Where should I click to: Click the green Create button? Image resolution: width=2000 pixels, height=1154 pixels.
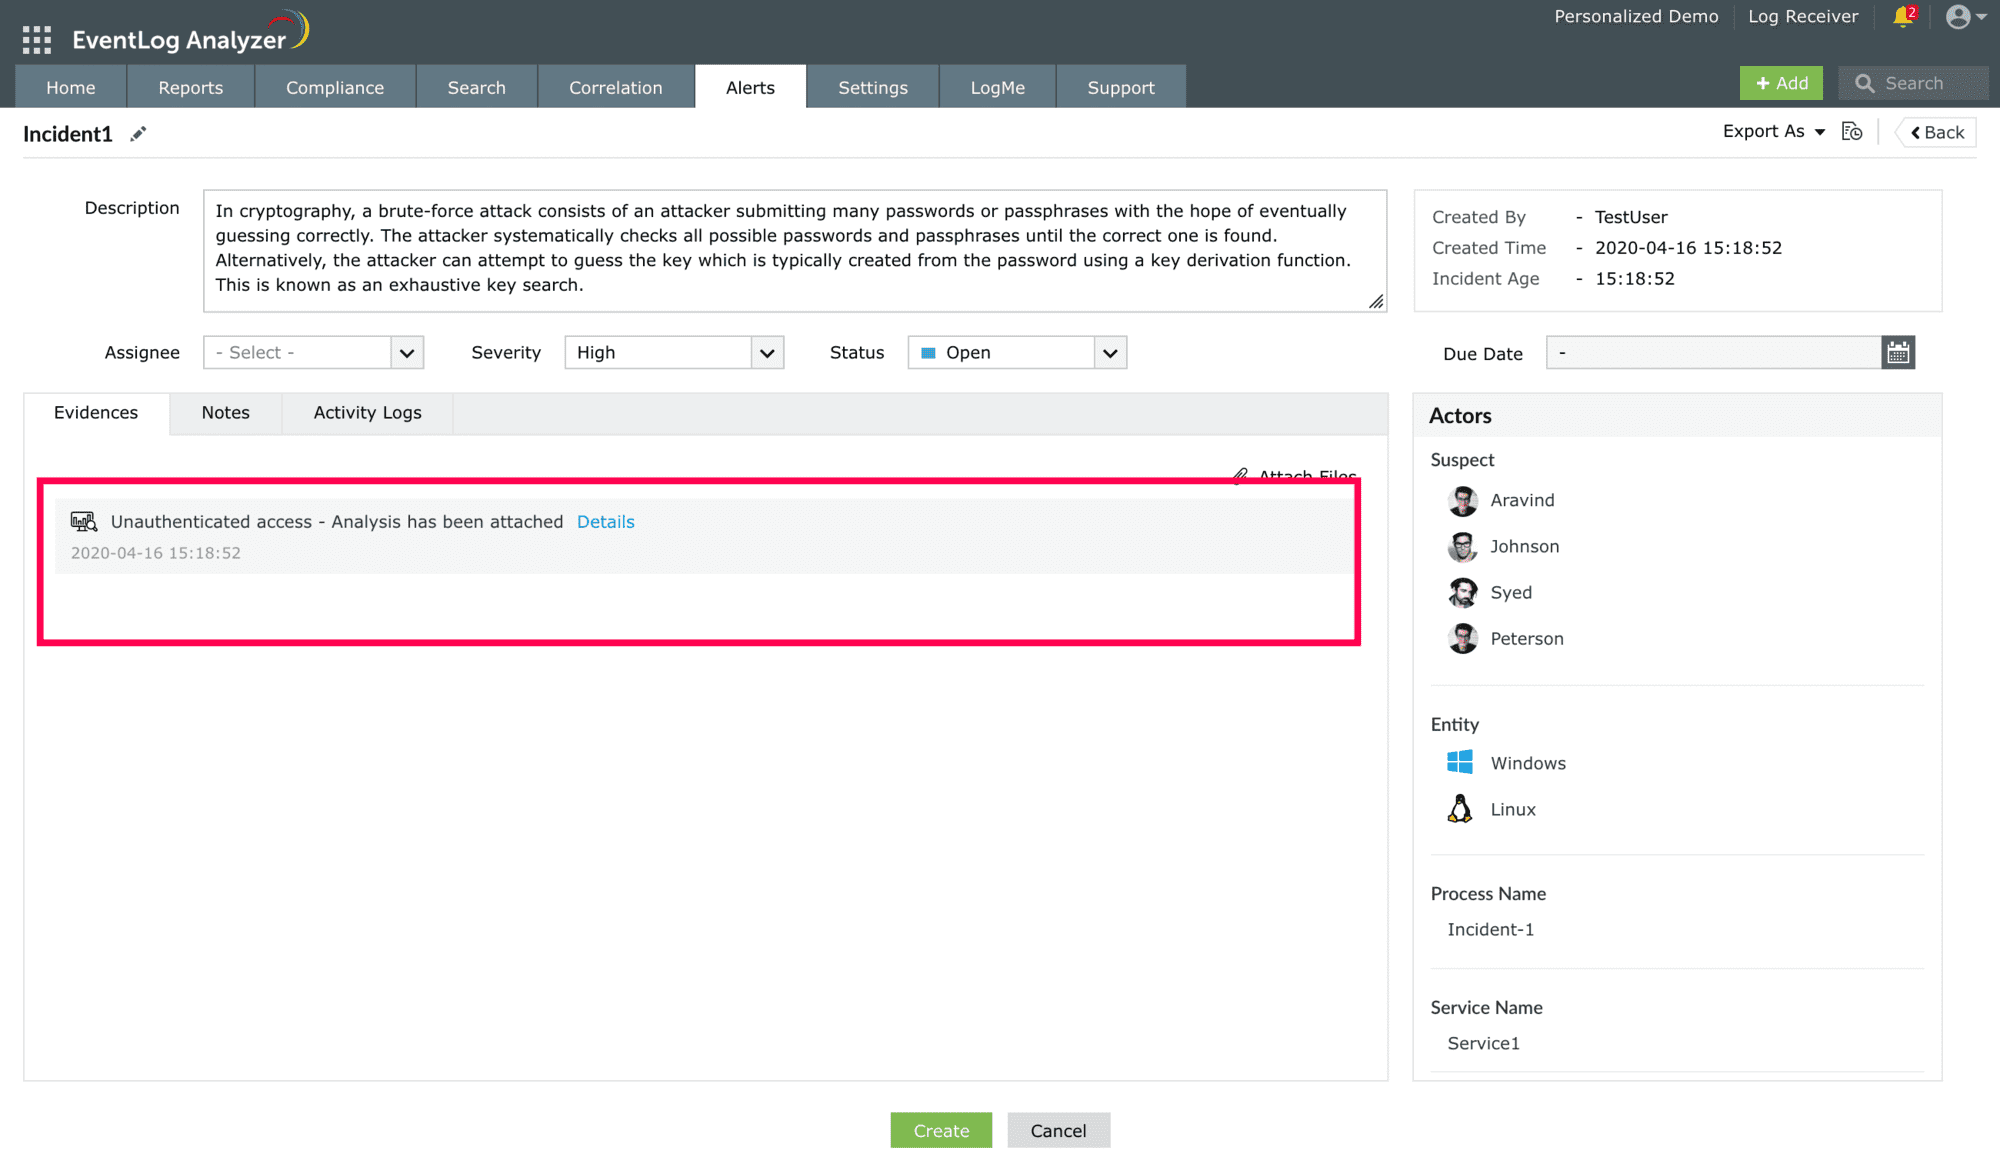[x=940, y=1130]
